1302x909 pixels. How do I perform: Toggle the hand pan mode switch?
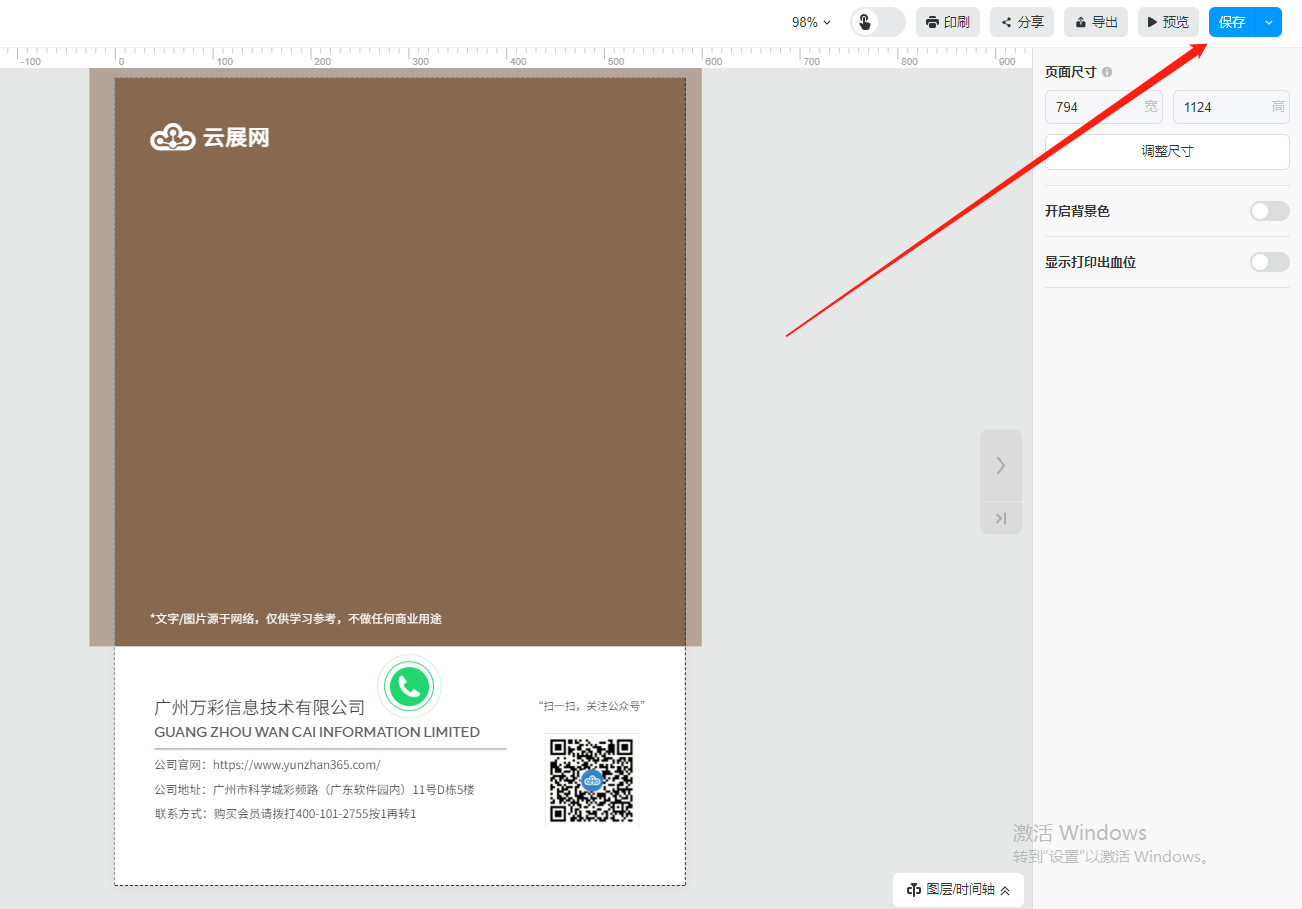click(x=877, y=22)
